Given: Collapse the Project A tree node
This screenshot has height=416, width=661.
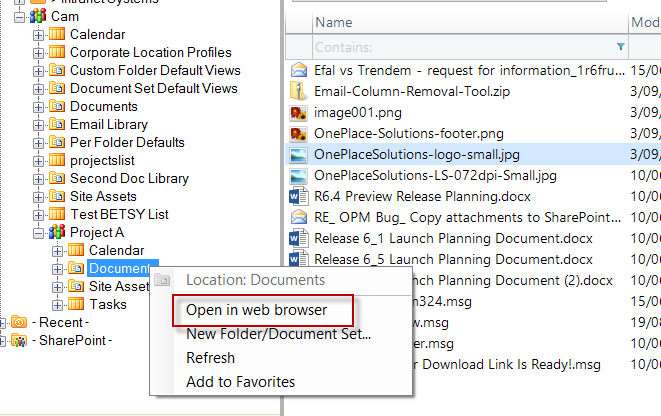Looking at the screenshot, I should pyautogui.click(x=38, y=232).
